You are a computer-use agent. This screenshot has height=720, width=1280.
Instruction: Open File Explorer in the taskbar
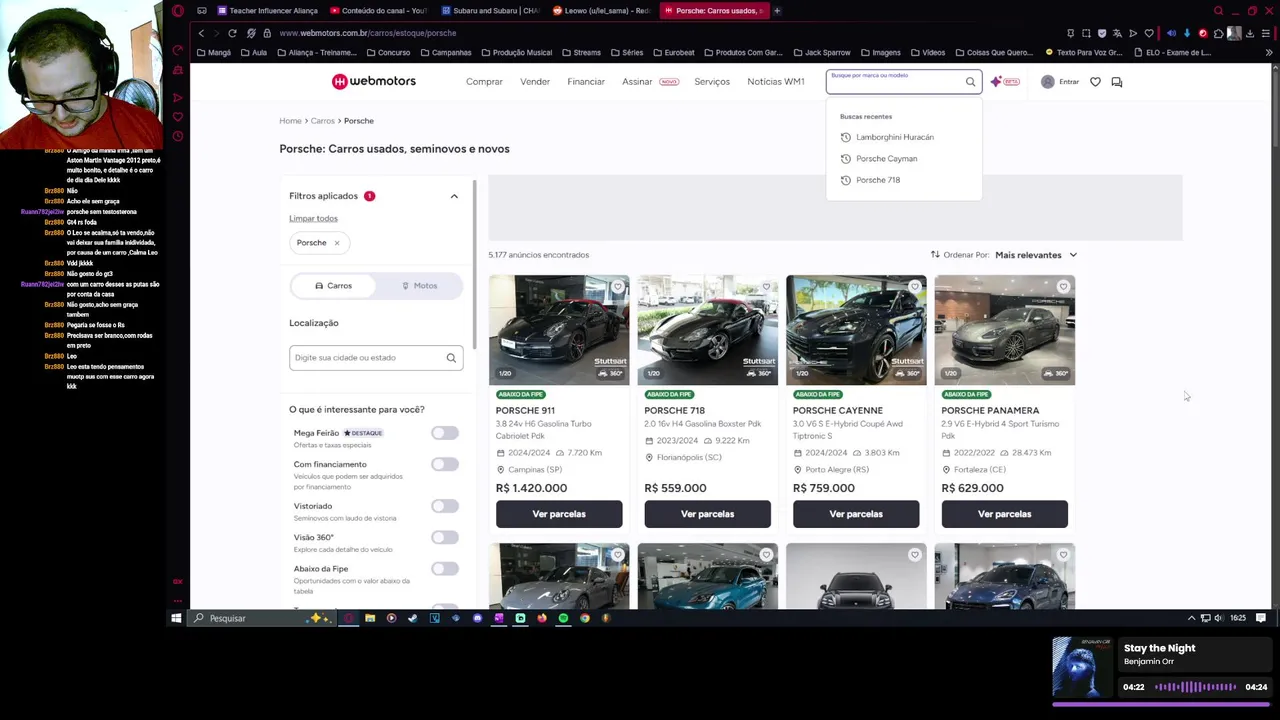(370, 618)
